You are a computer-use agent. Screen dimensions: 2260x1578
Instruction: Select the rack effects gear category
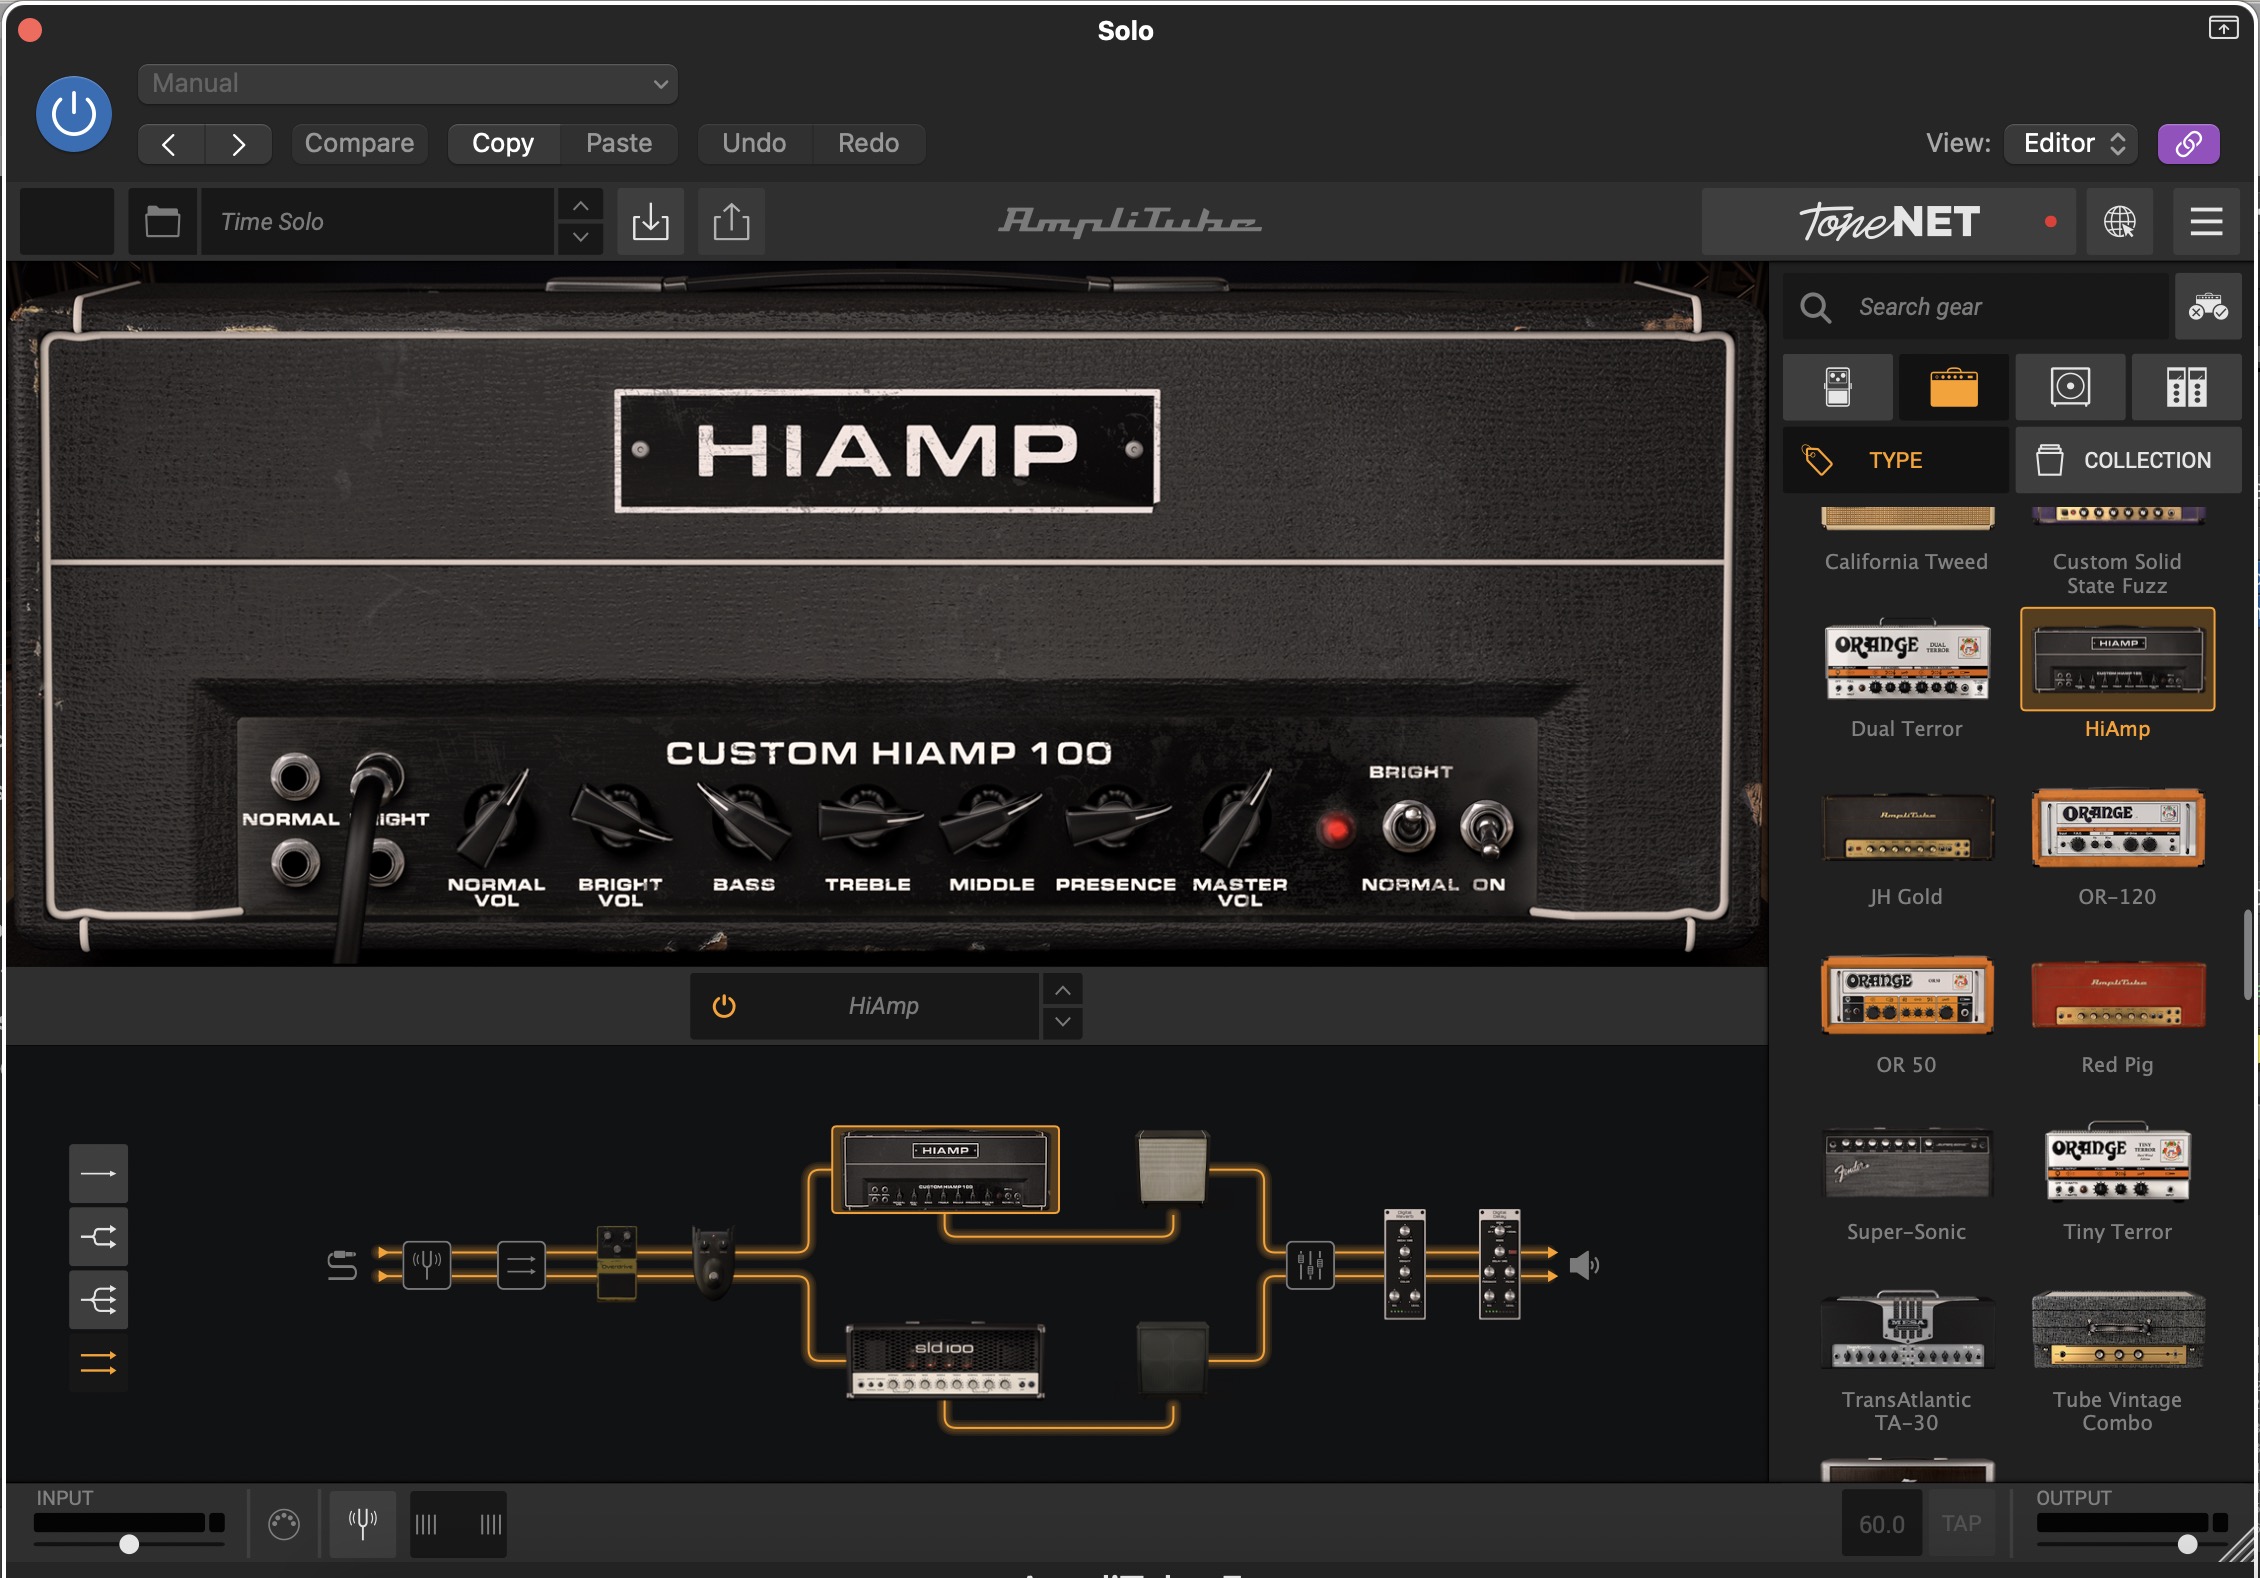2186,387
